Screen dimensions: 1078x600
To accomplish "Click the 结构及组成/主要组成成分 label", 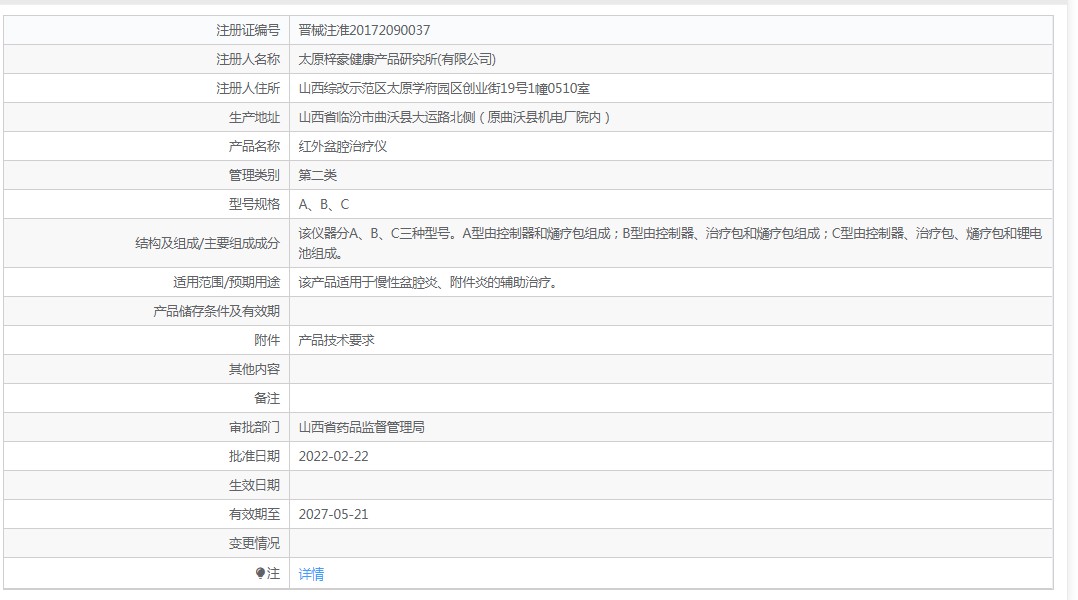I will coord(208,243).
